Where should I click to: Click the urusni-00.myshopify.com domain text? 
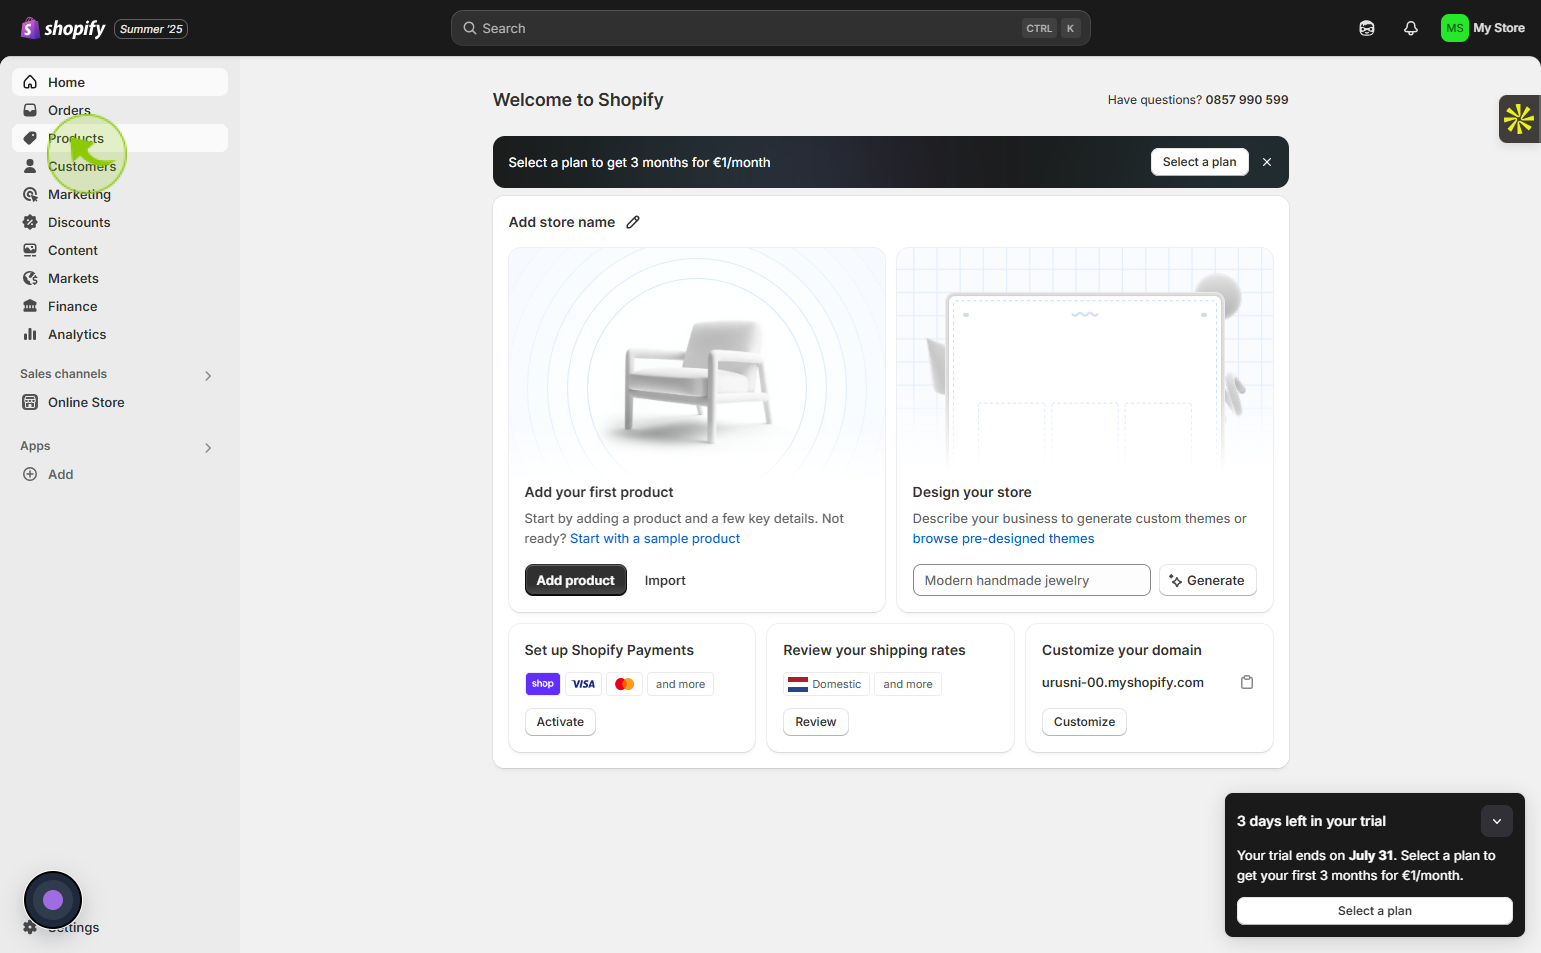coord(1123,682)
